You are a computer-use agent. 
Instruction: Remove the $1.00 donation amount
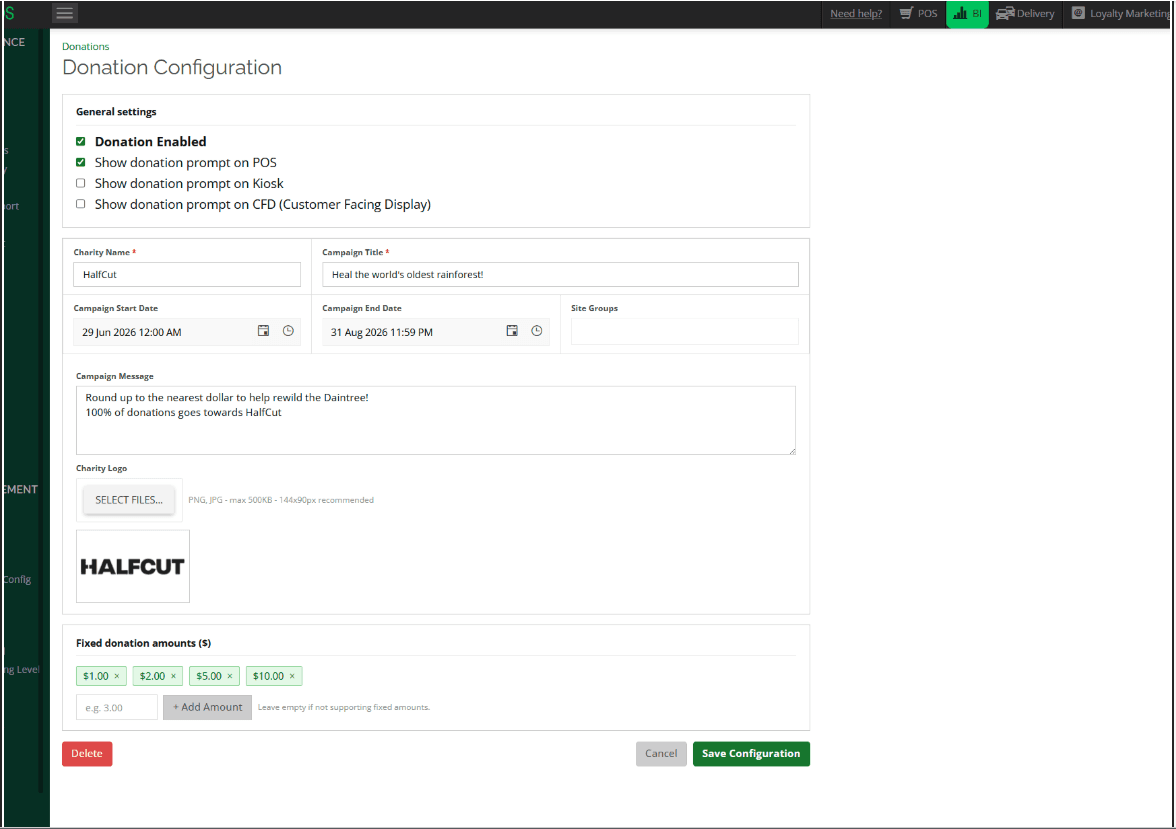117,676
